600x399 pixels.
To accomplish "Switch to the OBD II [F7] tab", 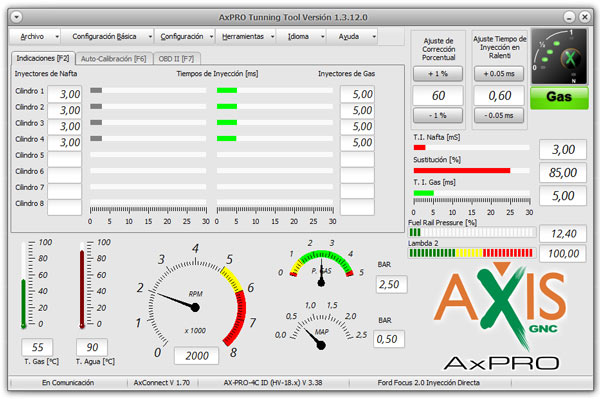I will [x=176, y=59].
